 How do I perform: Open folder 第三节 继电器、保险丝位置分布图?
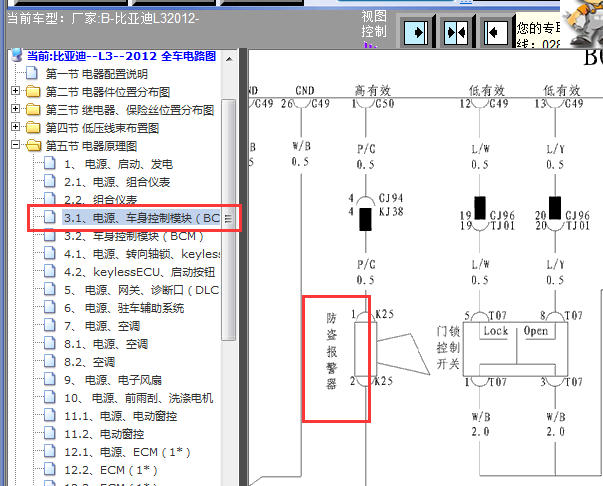[x=130, y=110]
